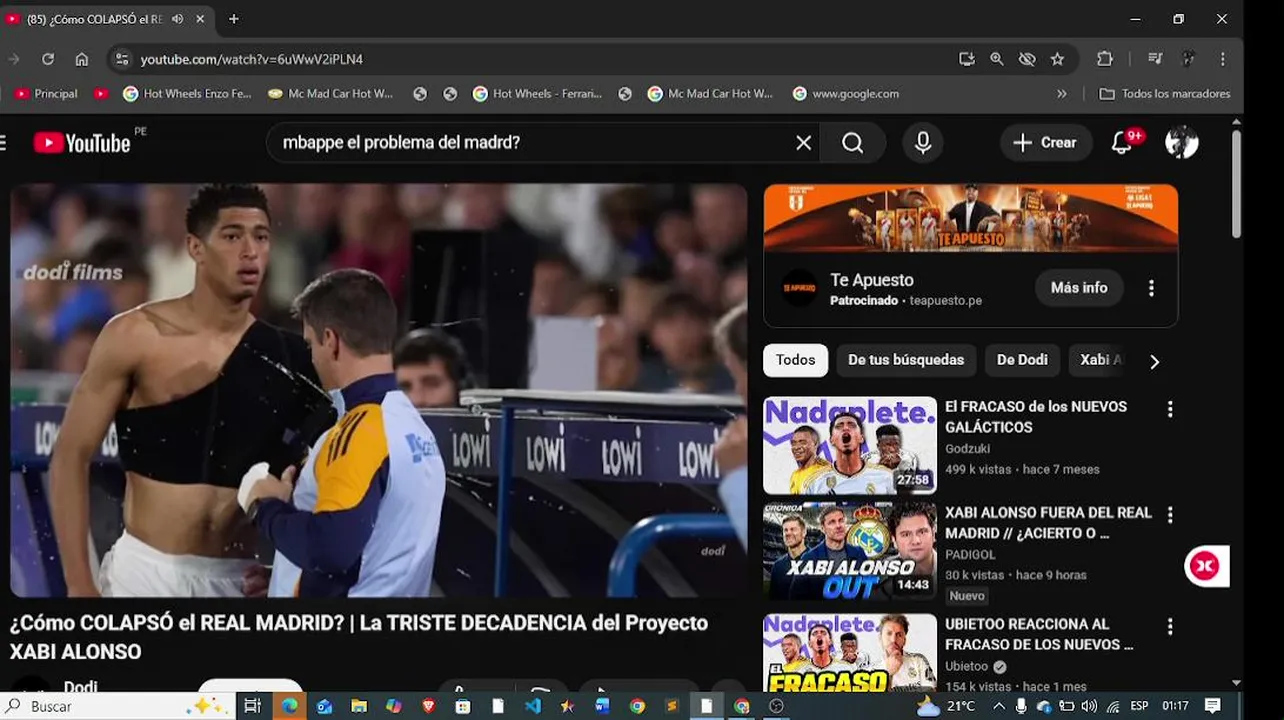The image size is (1284, 720).
Task: Open a new browser tab
Action: pos(233,19)
